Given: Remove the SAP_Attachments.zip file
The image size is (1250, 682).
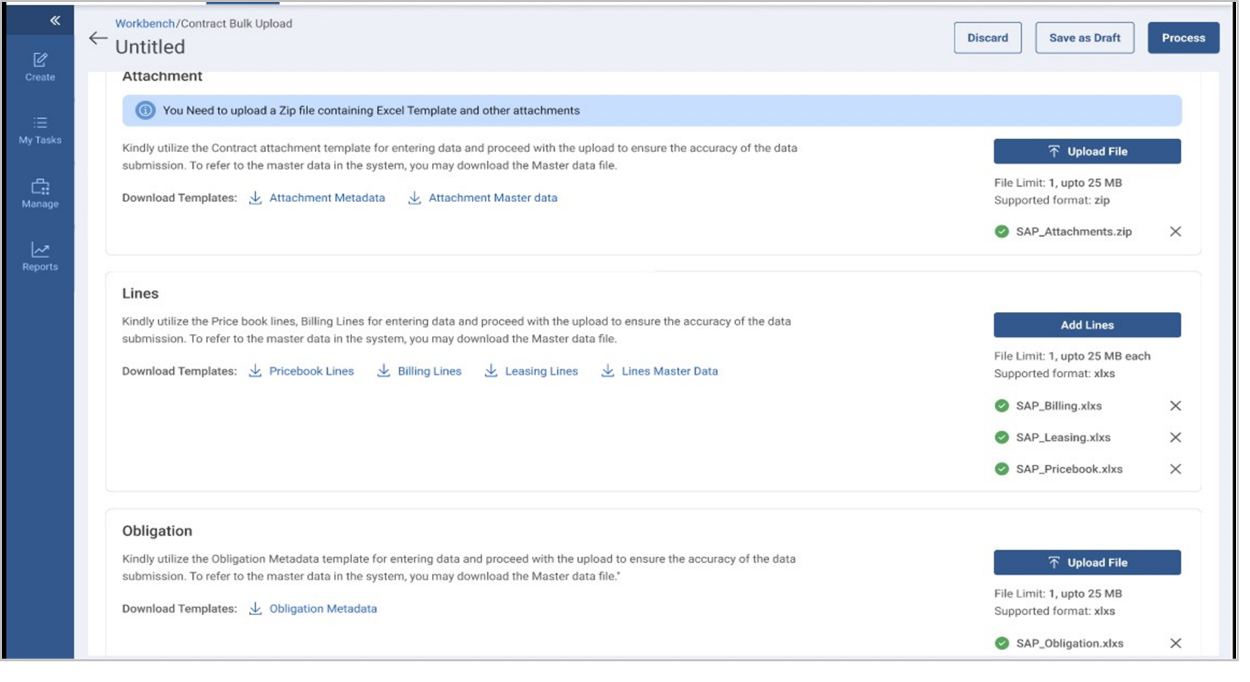Looking at the screenshot, I should [1175, 232].
